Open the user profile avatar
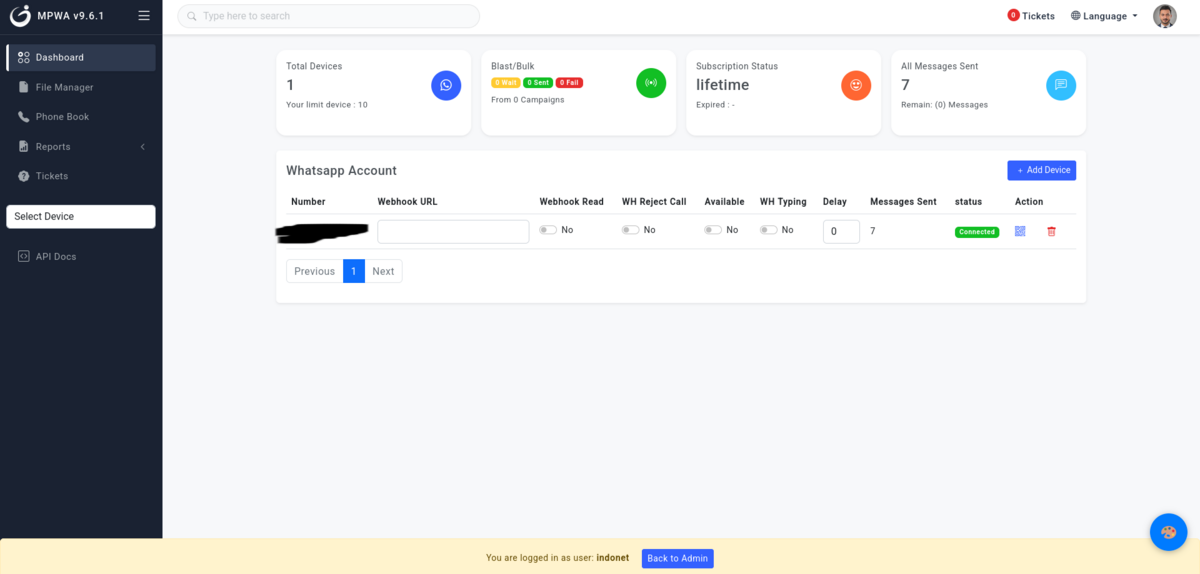The height and width of the screenshot is (574, 1200). [x=1164, y=16]
